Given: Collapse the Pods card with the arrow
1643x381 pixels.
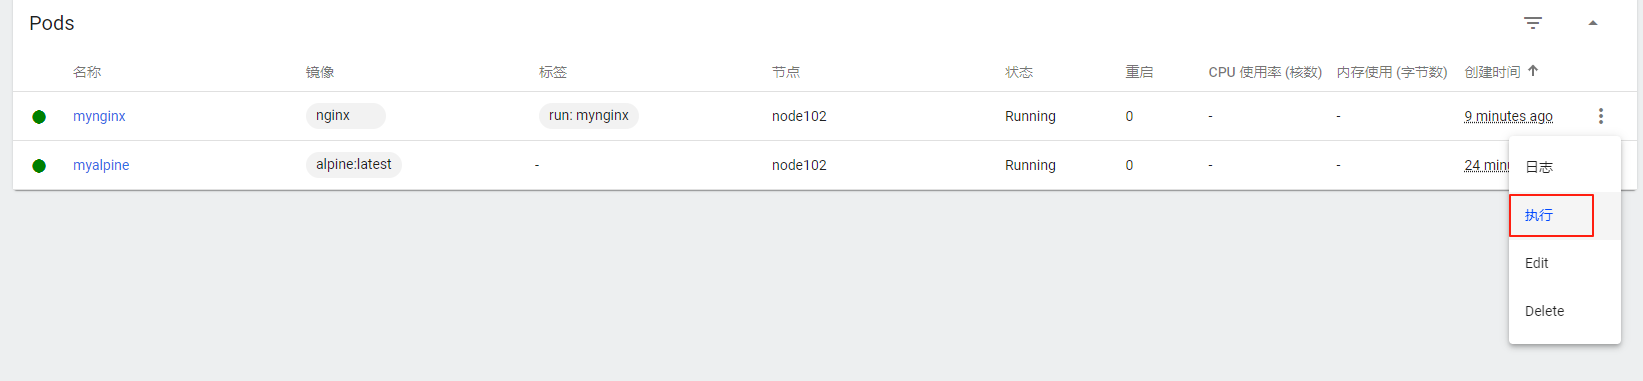Looking at the screenshot, I should [1593, 23].
